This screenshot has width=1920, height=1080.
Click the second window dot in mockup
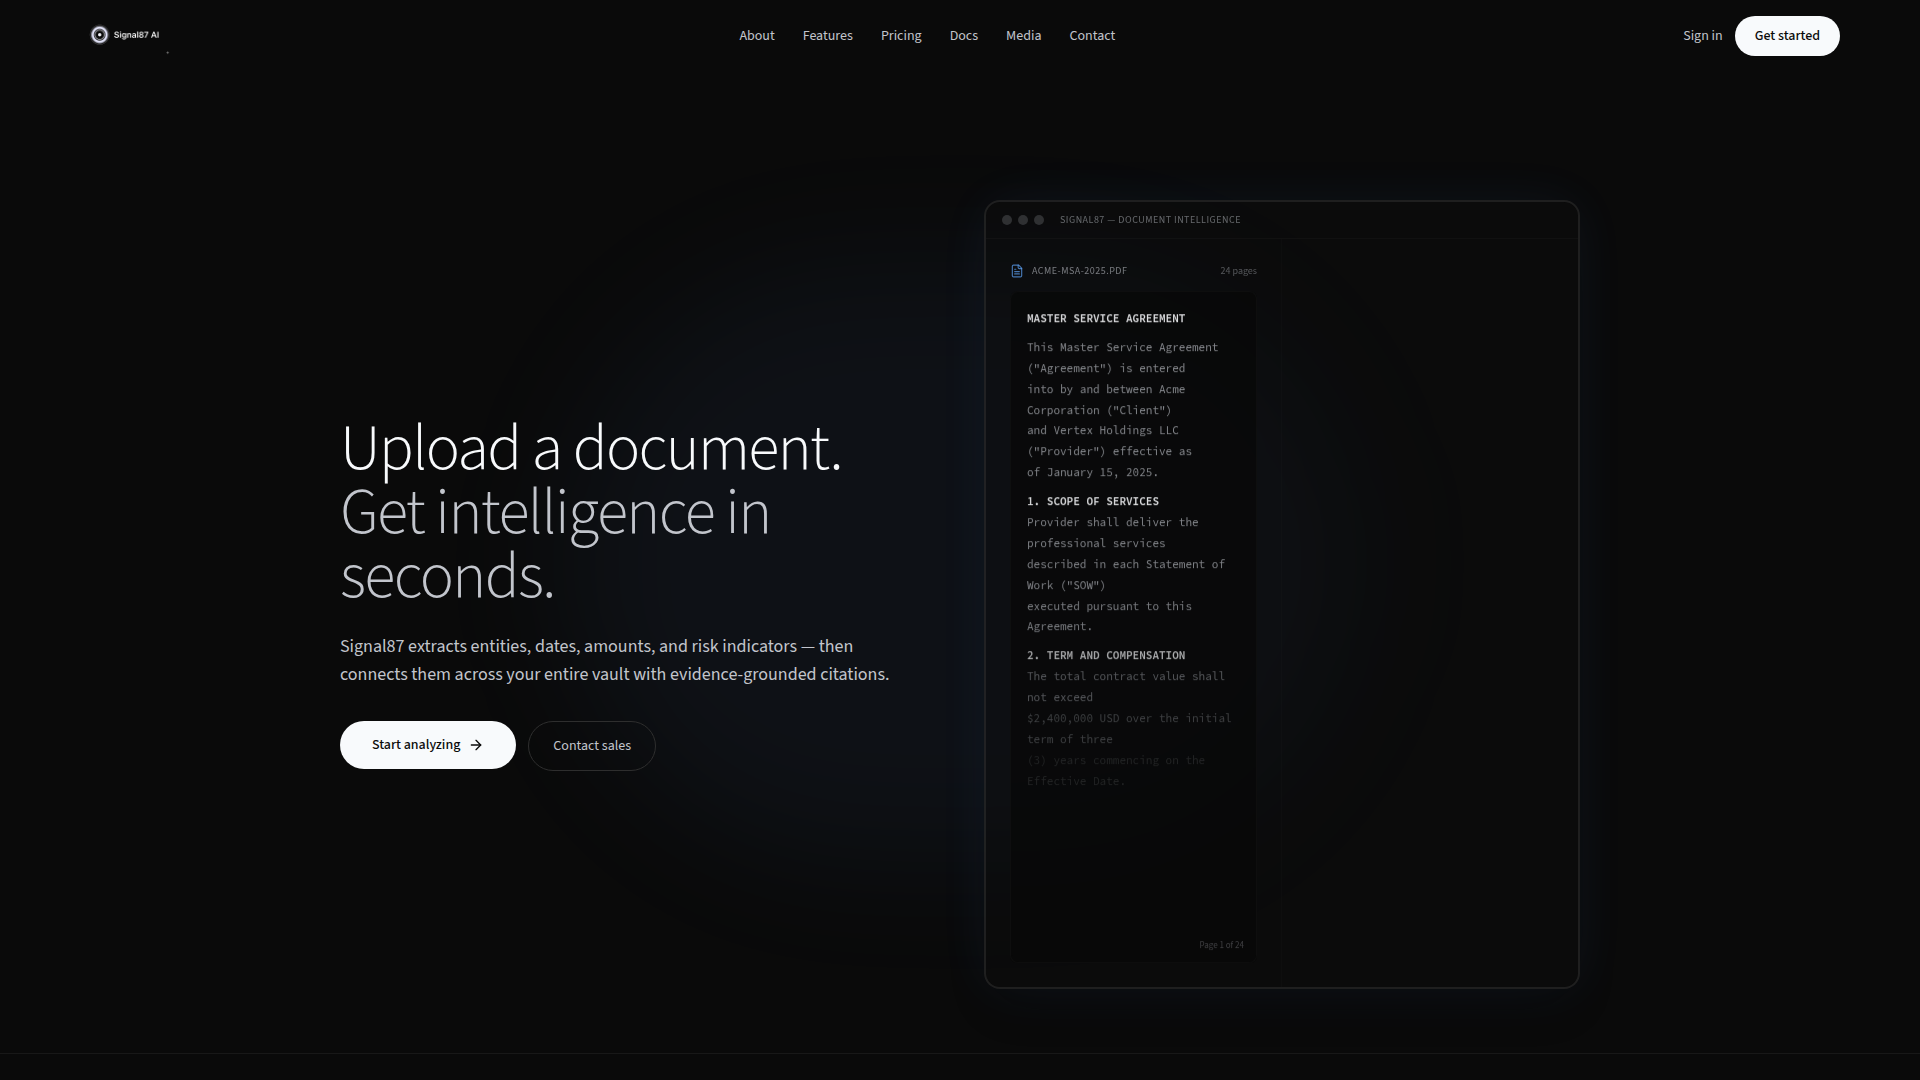1023,220
